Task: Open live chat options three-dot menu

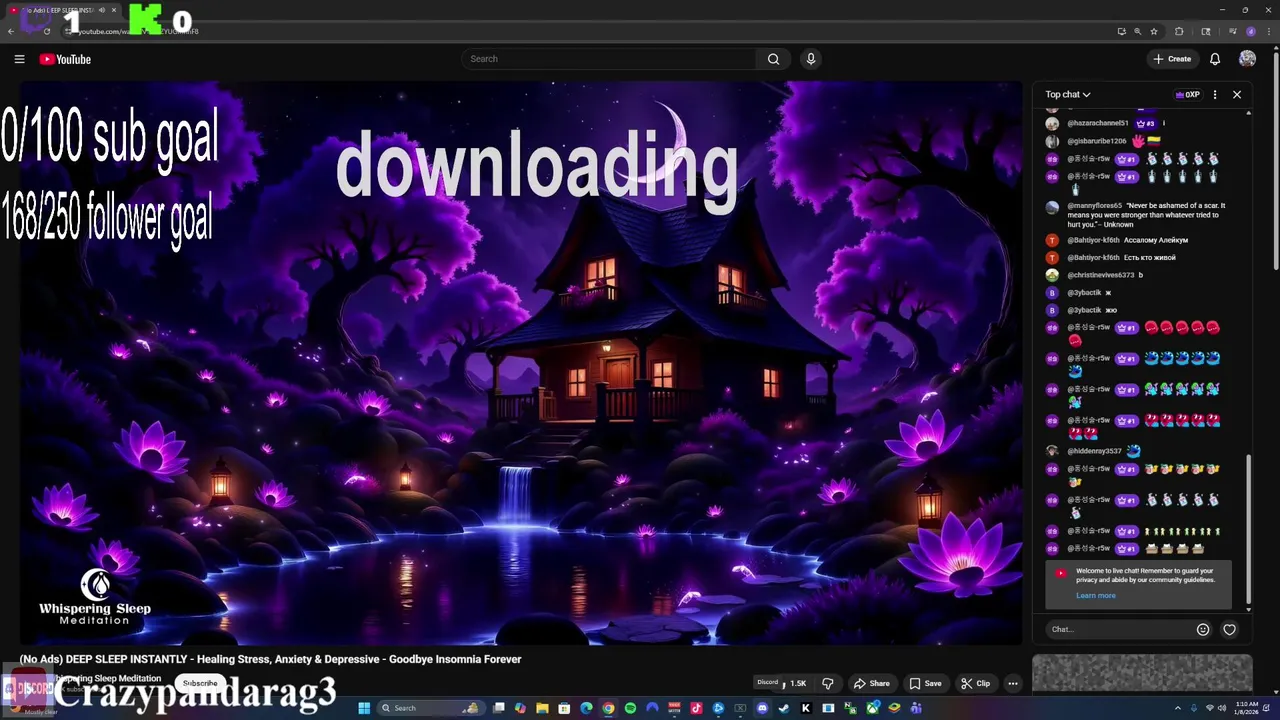Action: tap(1215, 95)
